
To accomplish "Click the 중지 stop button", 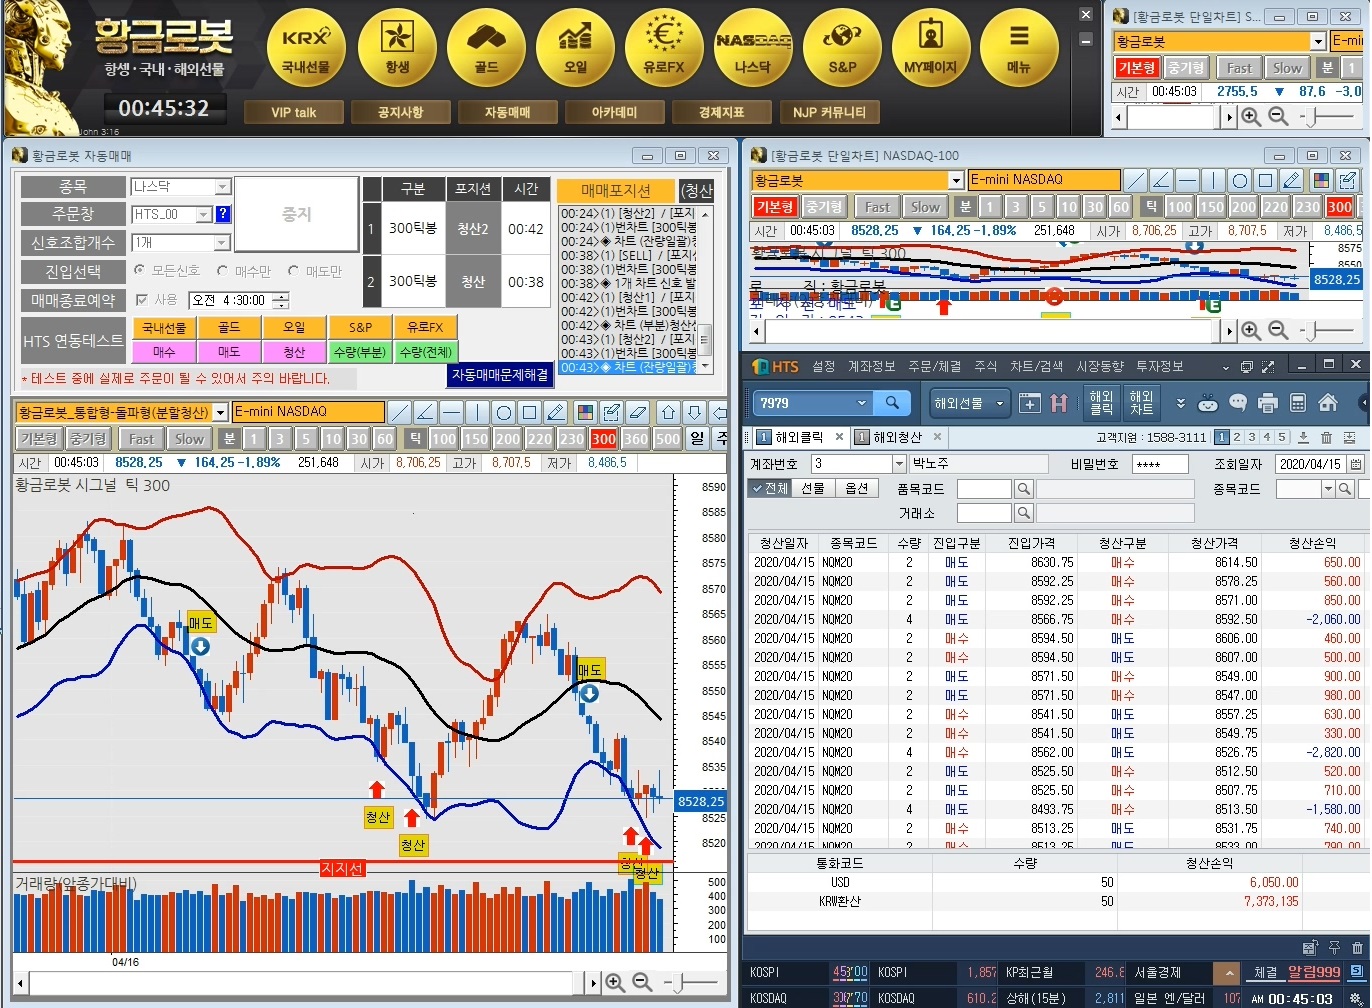I will pyautogui.click(x=296, y=214).
